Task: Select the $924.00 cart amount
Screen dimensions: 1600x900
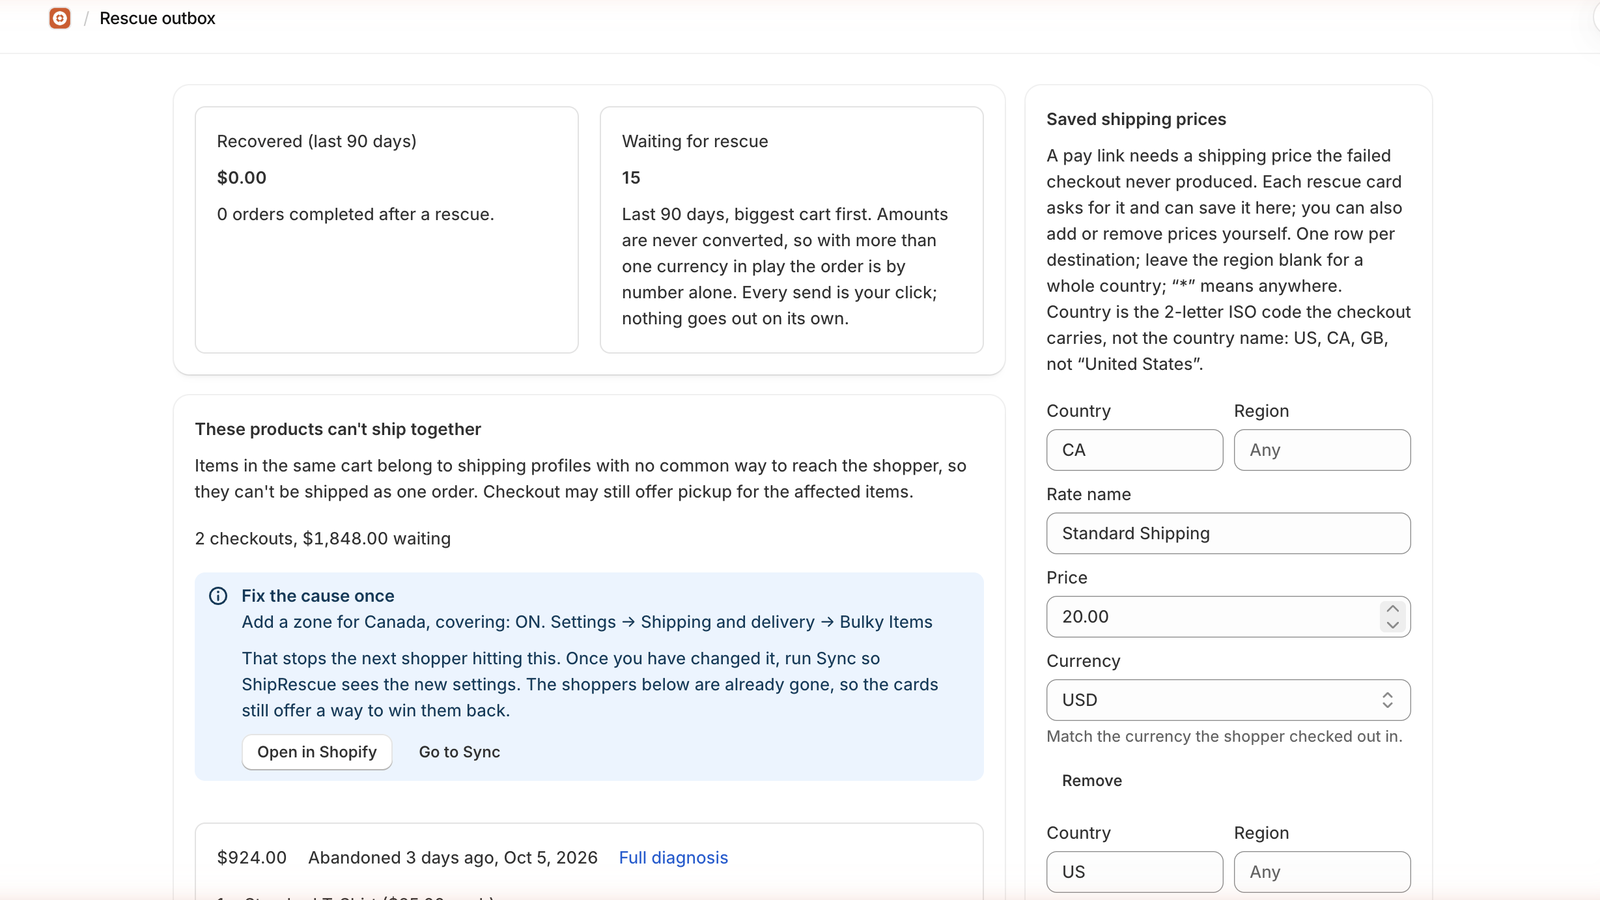Action: [x=252, y=858]
